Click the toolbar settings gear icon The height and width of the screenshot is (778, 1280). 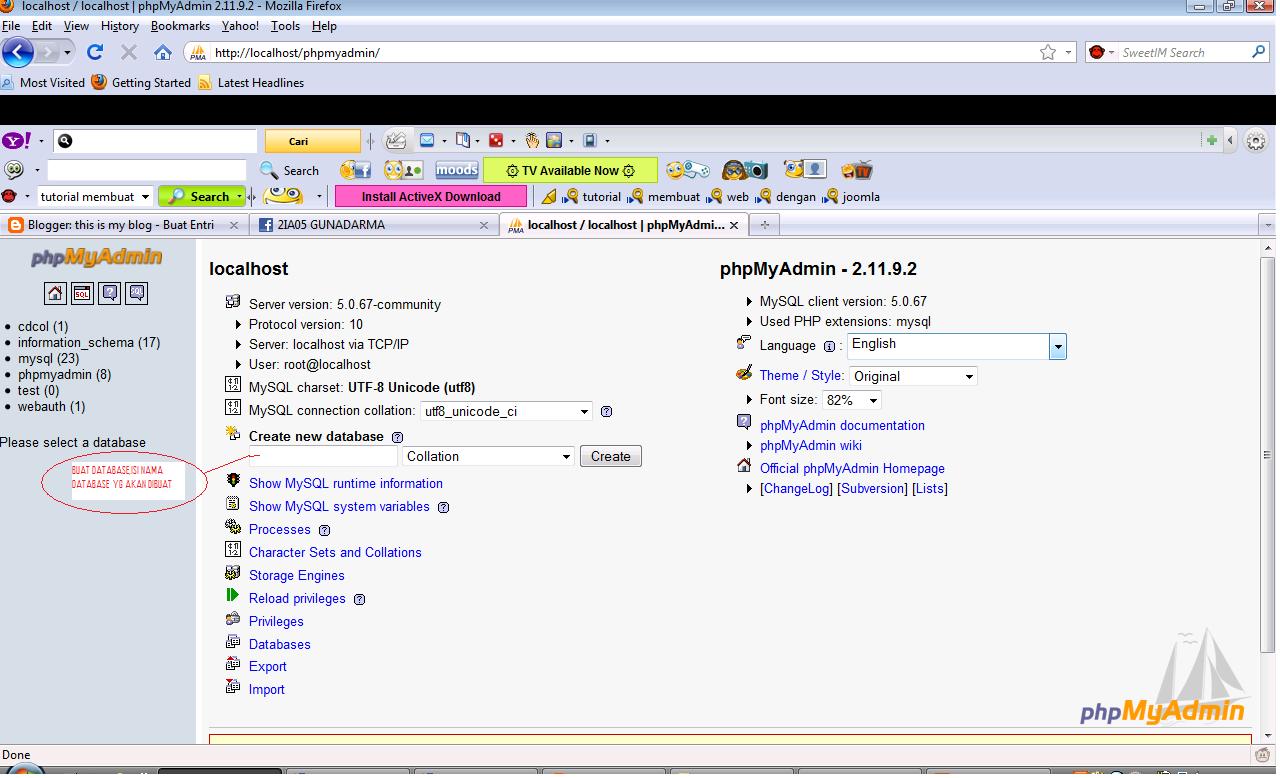(1256, 141)
